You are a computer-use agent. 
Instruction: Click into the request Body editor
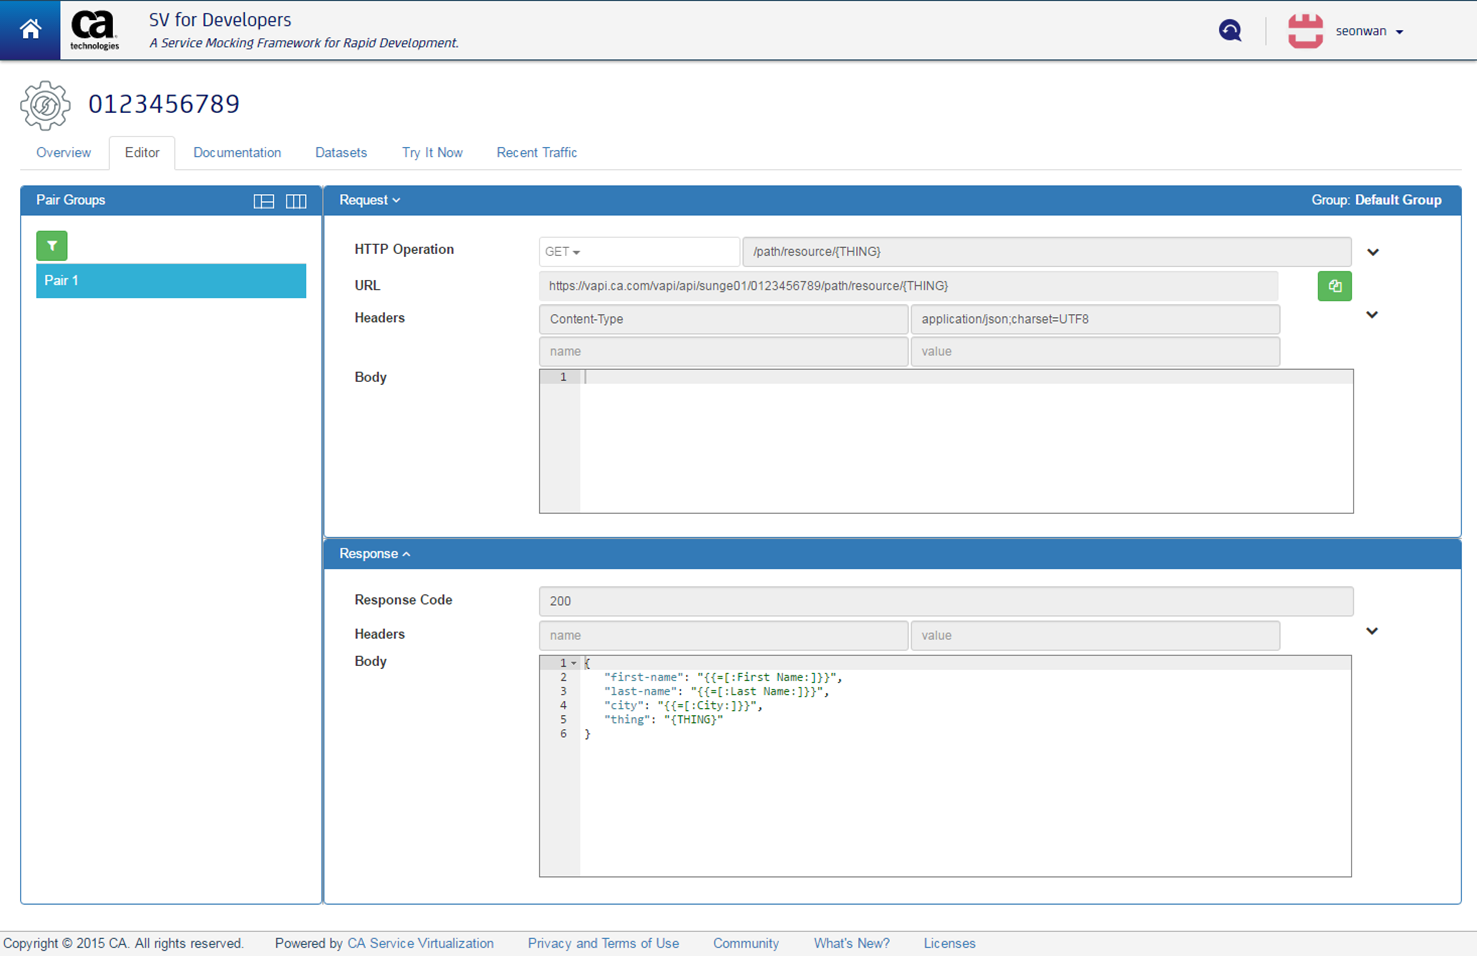(946, 441)
